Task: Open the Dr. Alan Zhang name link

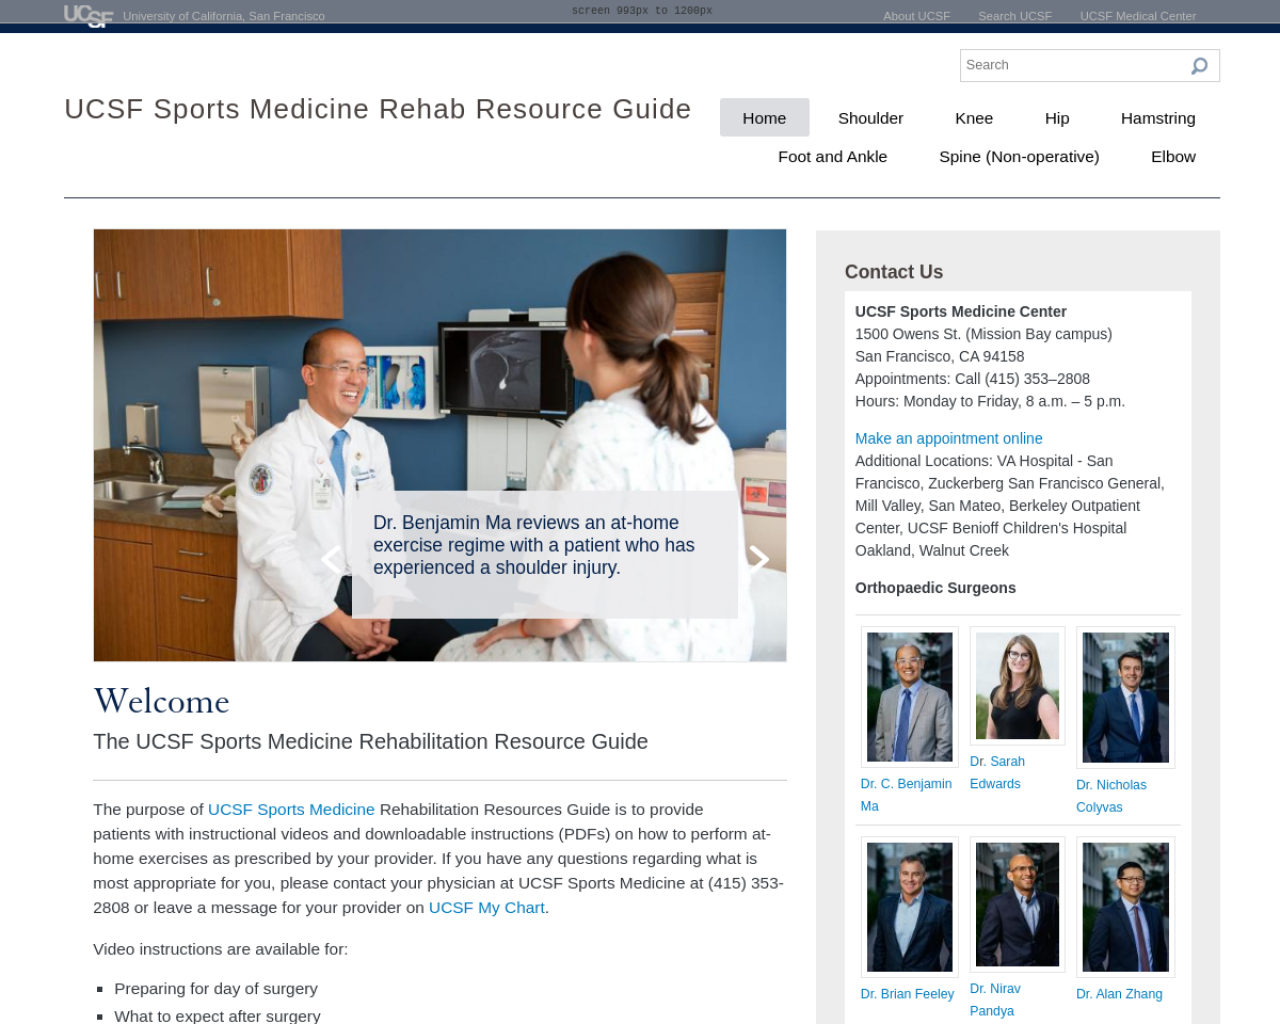Action: pos(1119,994)
